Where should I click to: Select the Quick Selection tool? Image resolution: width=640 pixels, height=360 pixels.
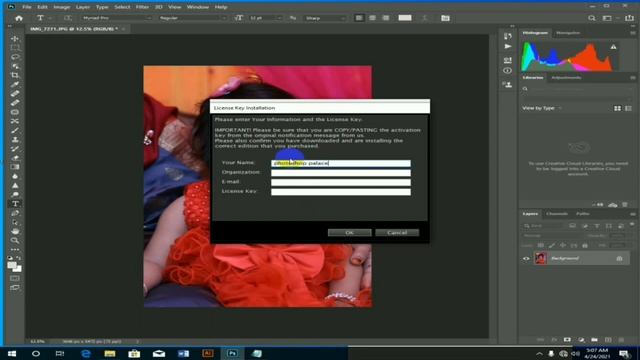(x=15, y=66)
